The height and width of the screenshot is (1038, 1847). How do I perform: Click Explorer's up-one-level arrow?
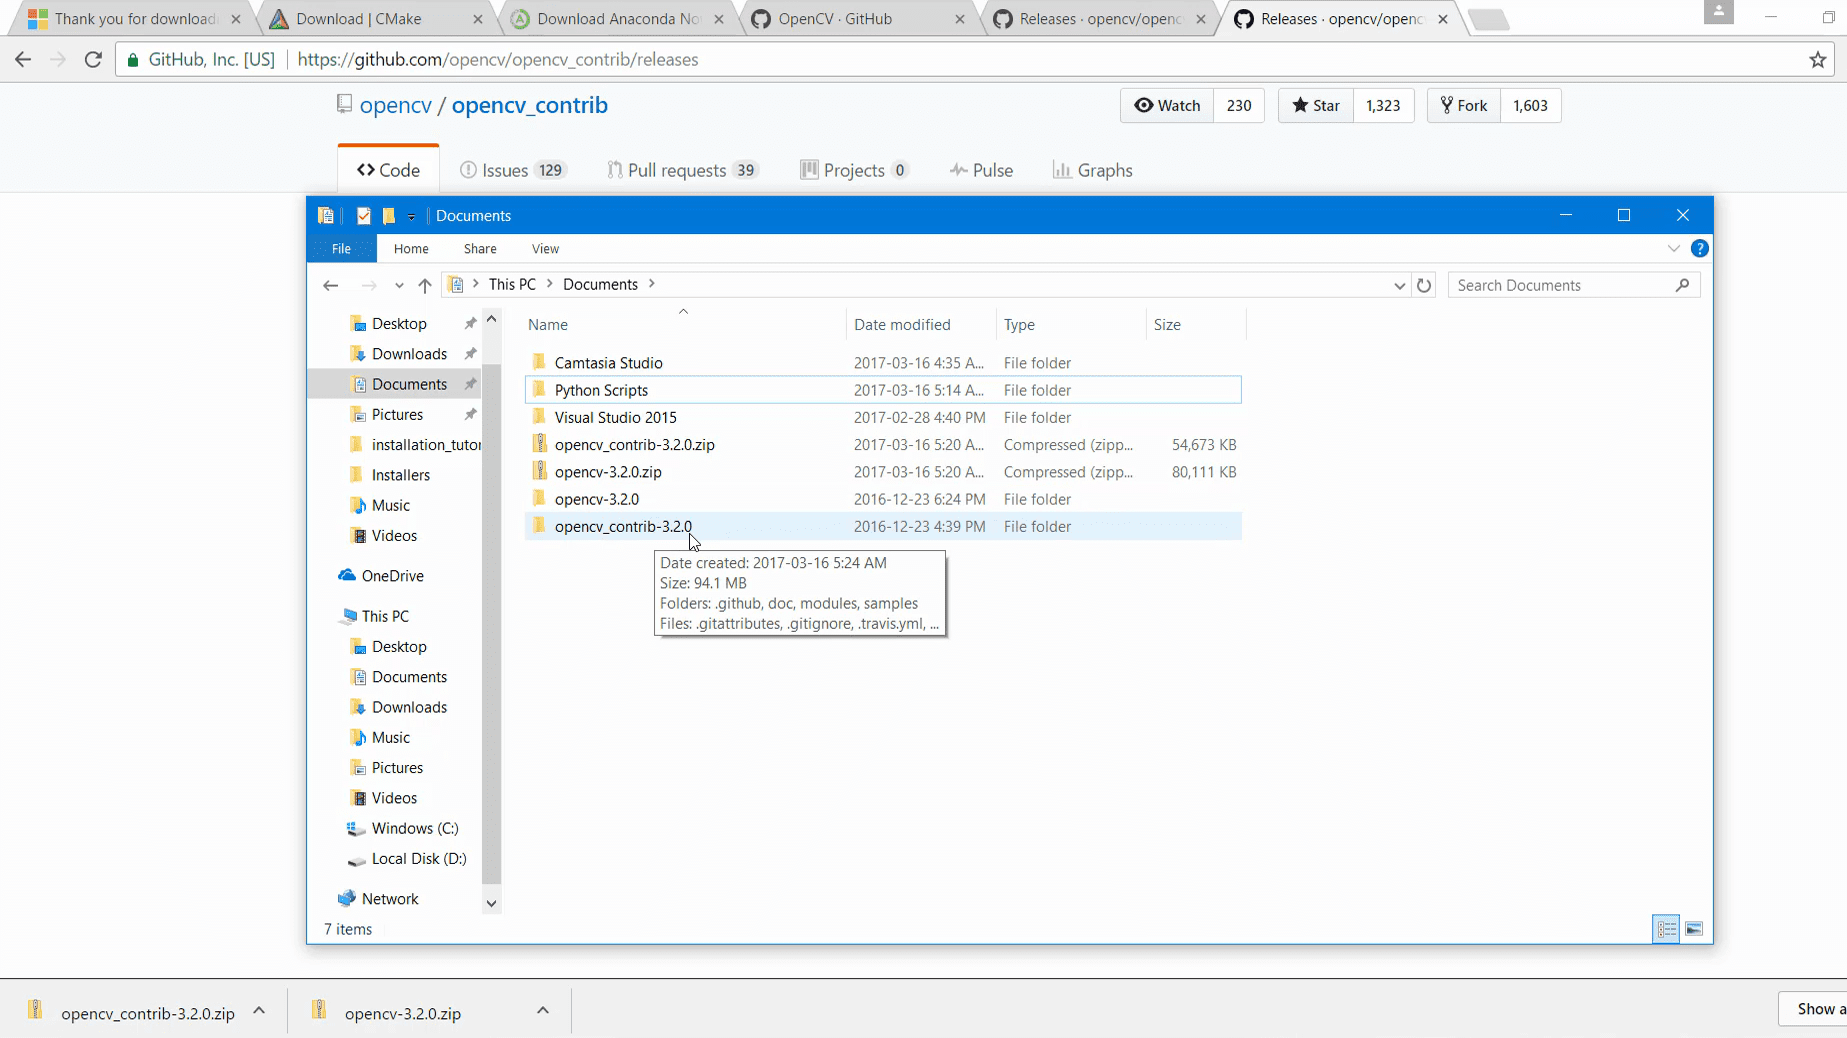coord(425,285)
